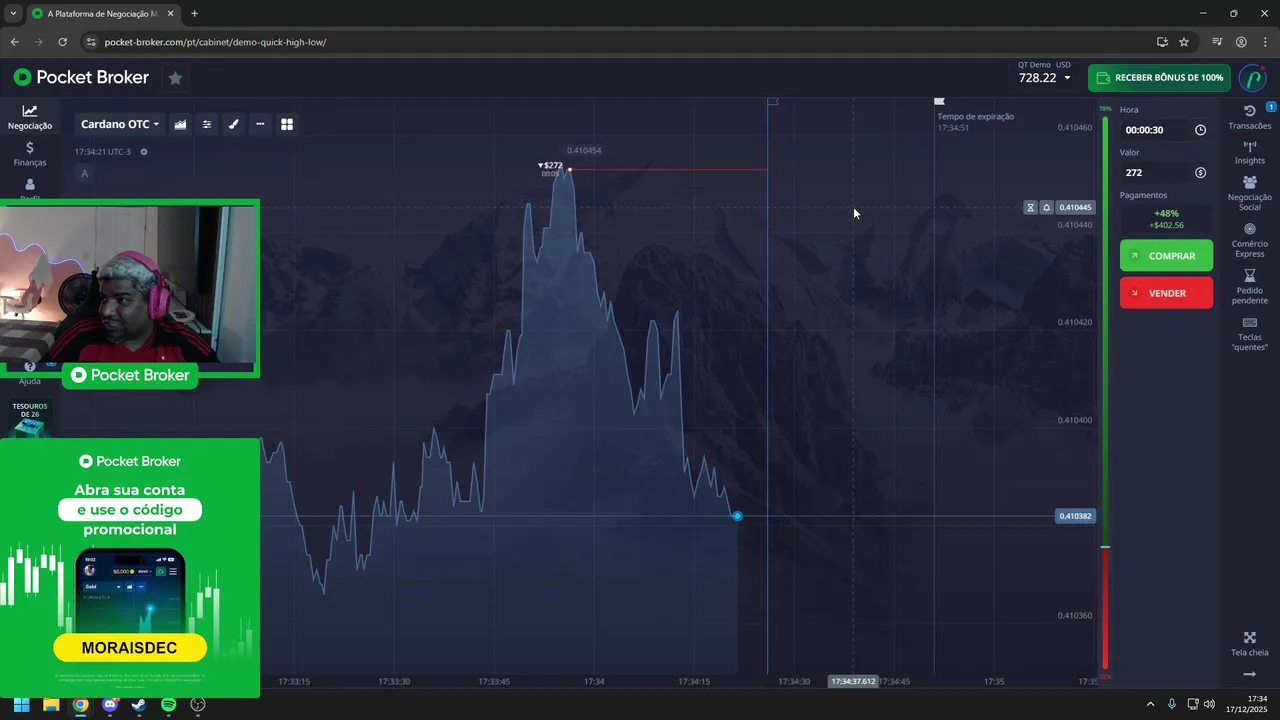Open a new browser tab
This screenshot has height=720, width=1280.
pyautogui.click(x=194, y=14)
